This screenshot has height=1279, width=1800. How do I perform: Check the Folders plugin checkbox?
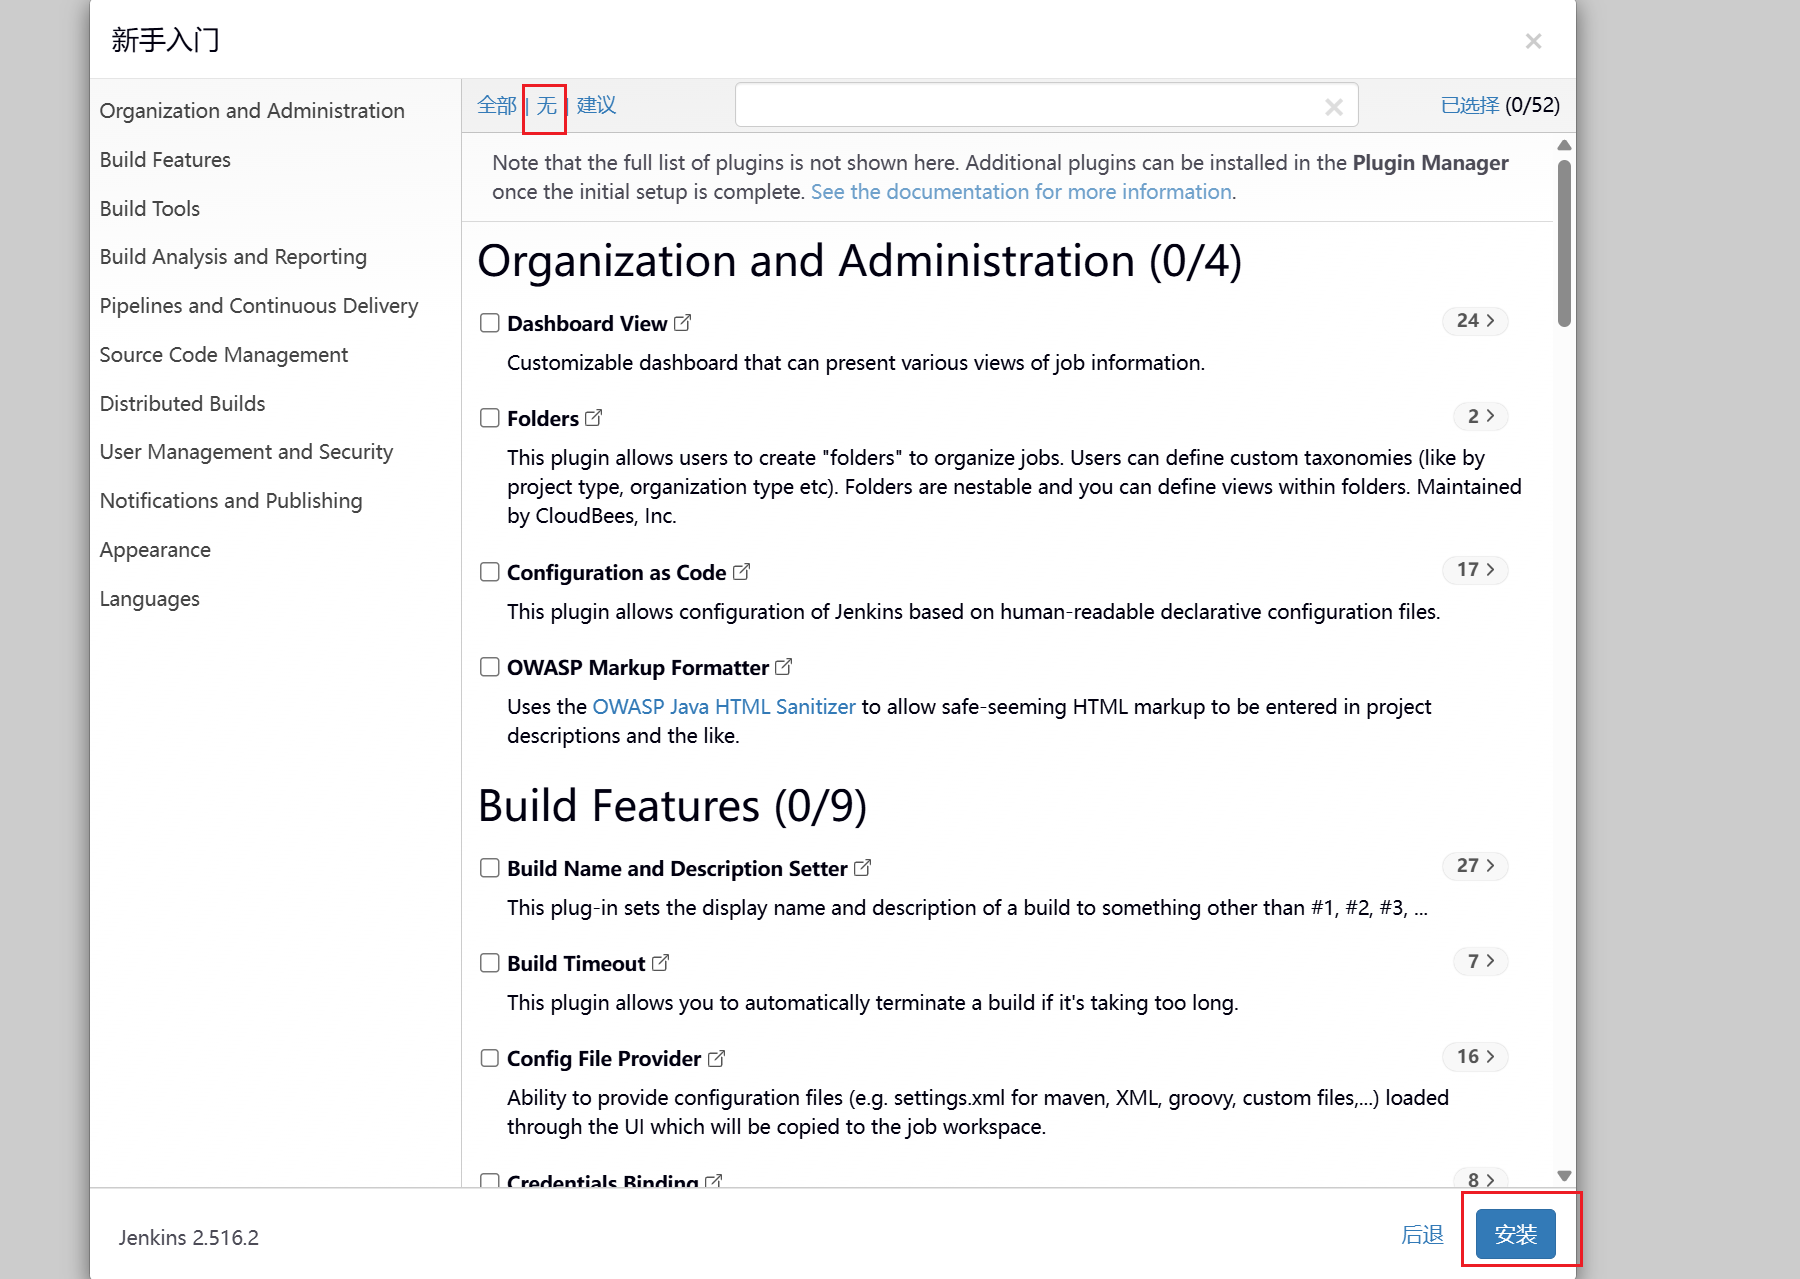click(490, 418)
